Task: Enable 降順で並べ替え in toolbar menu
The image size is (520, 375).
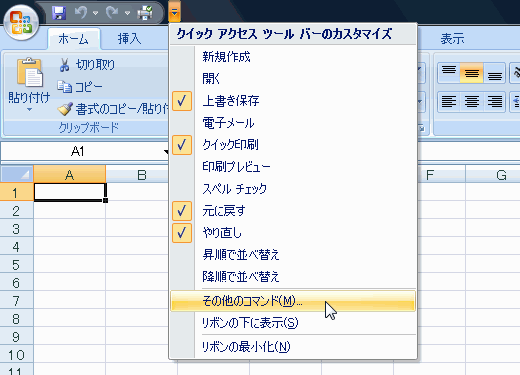Action: click(x=293, y=277)
